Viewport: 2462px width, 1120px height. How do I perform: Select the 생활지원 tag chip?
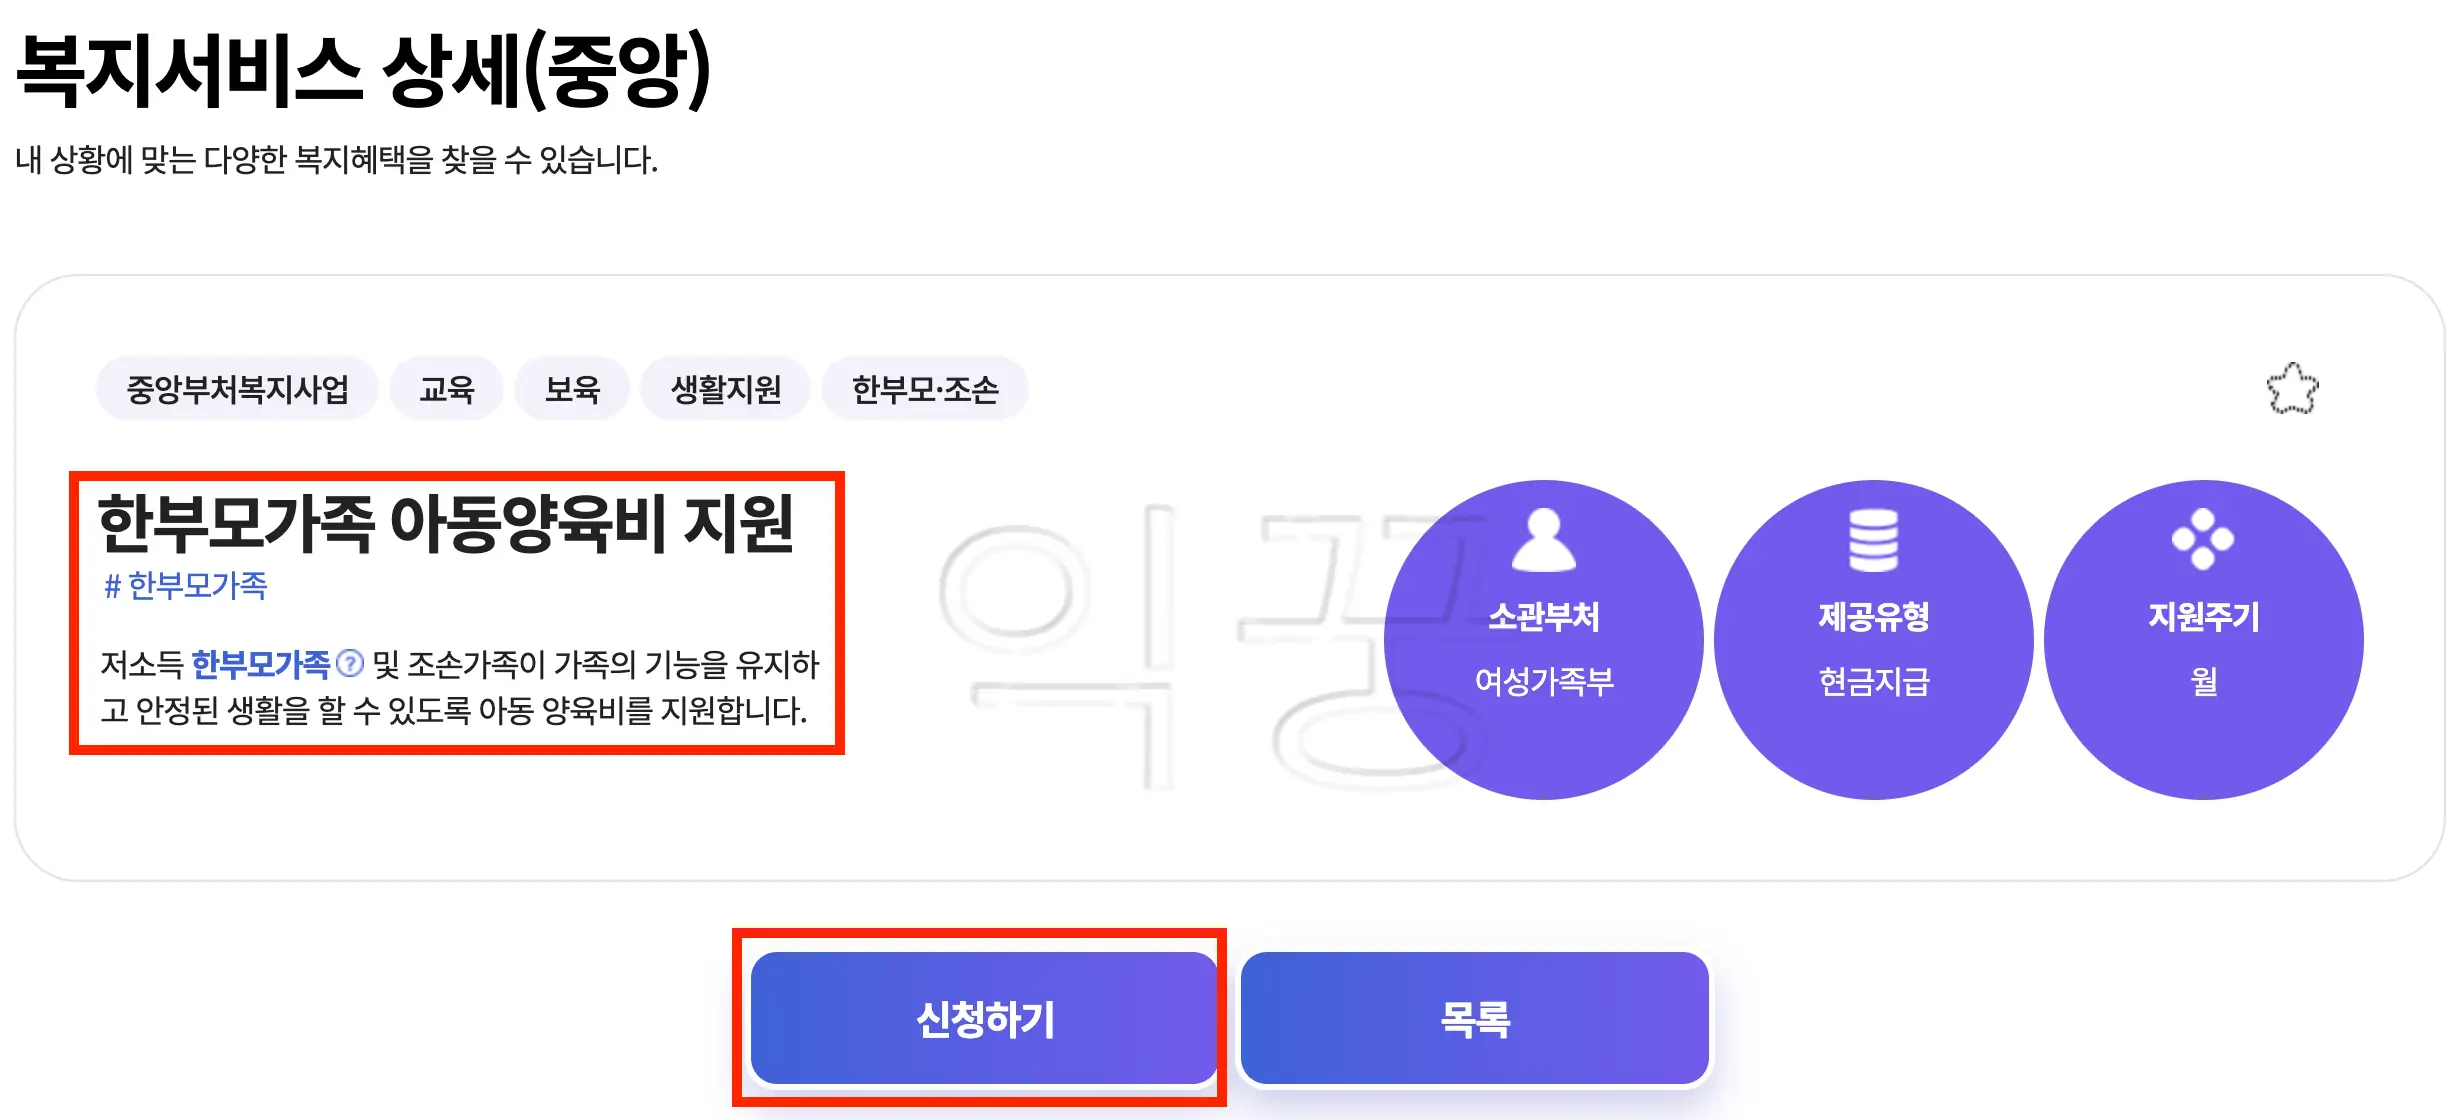(725, 389)
